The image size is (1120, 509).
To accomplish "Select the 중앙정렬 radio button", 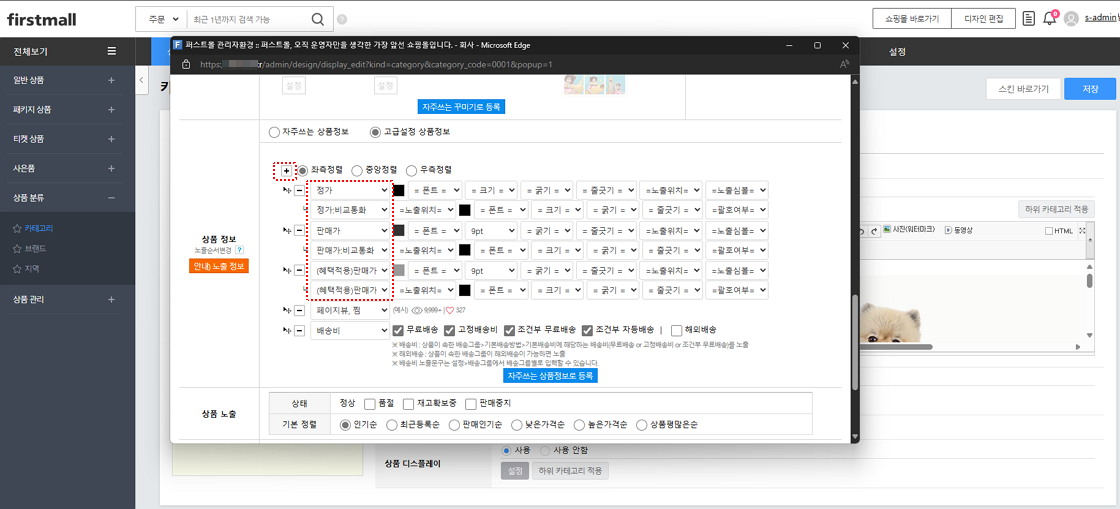I will (x=357, y=171).
